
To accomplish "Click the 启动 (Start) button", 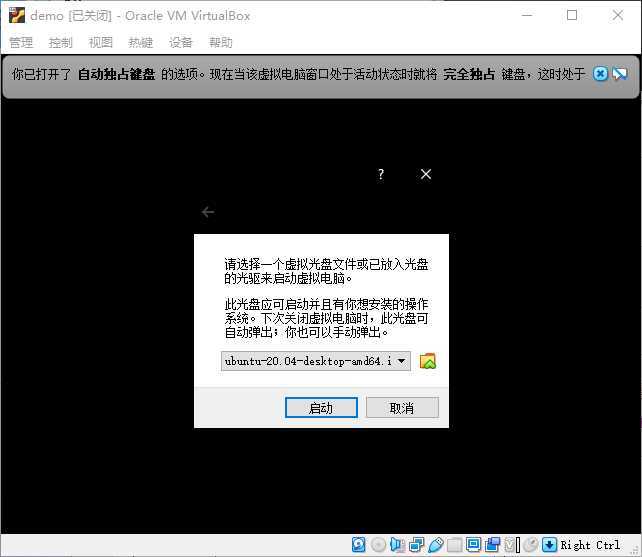I will [x=321, y=408].
